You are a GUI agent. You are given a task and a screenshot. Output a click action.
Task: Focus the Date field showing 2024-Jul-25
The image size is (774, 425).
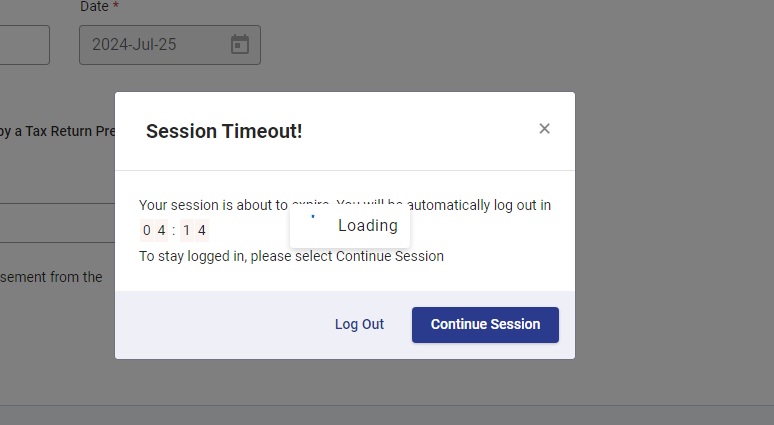click(170, 45)
